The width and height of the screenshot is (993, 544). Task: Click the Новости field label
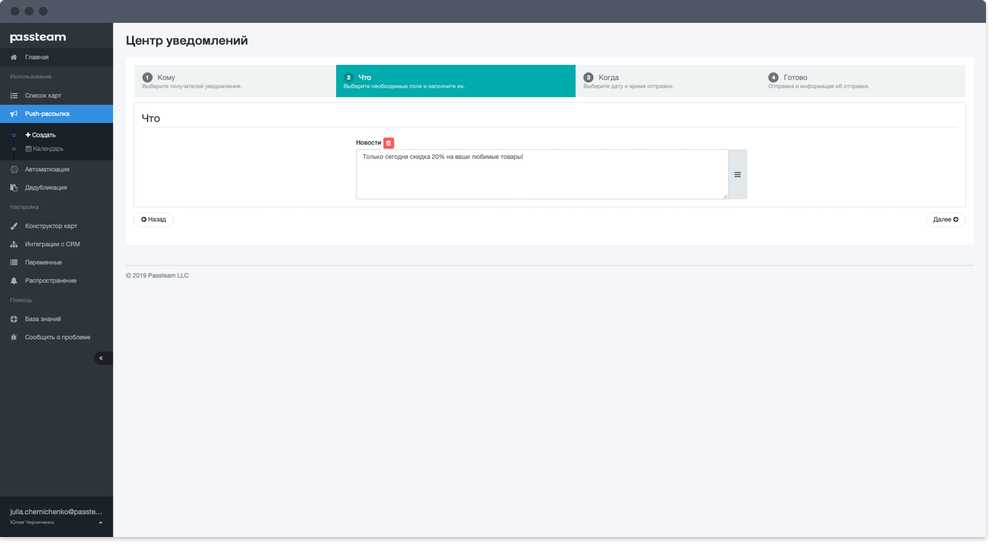(369, 143)
